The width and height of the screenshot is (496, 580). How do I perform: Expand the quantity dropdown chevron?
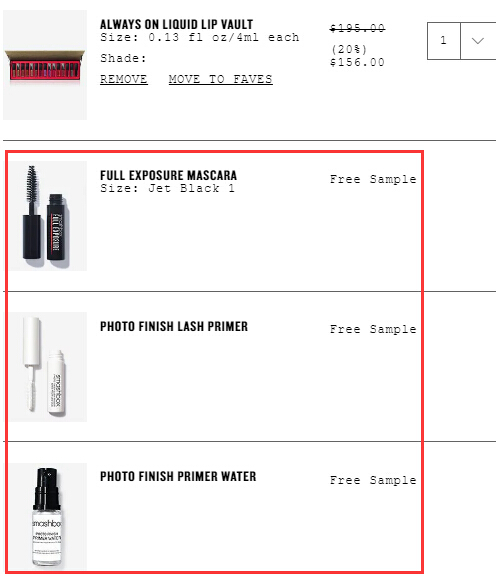pyautogui.click(x=478, y=41)
